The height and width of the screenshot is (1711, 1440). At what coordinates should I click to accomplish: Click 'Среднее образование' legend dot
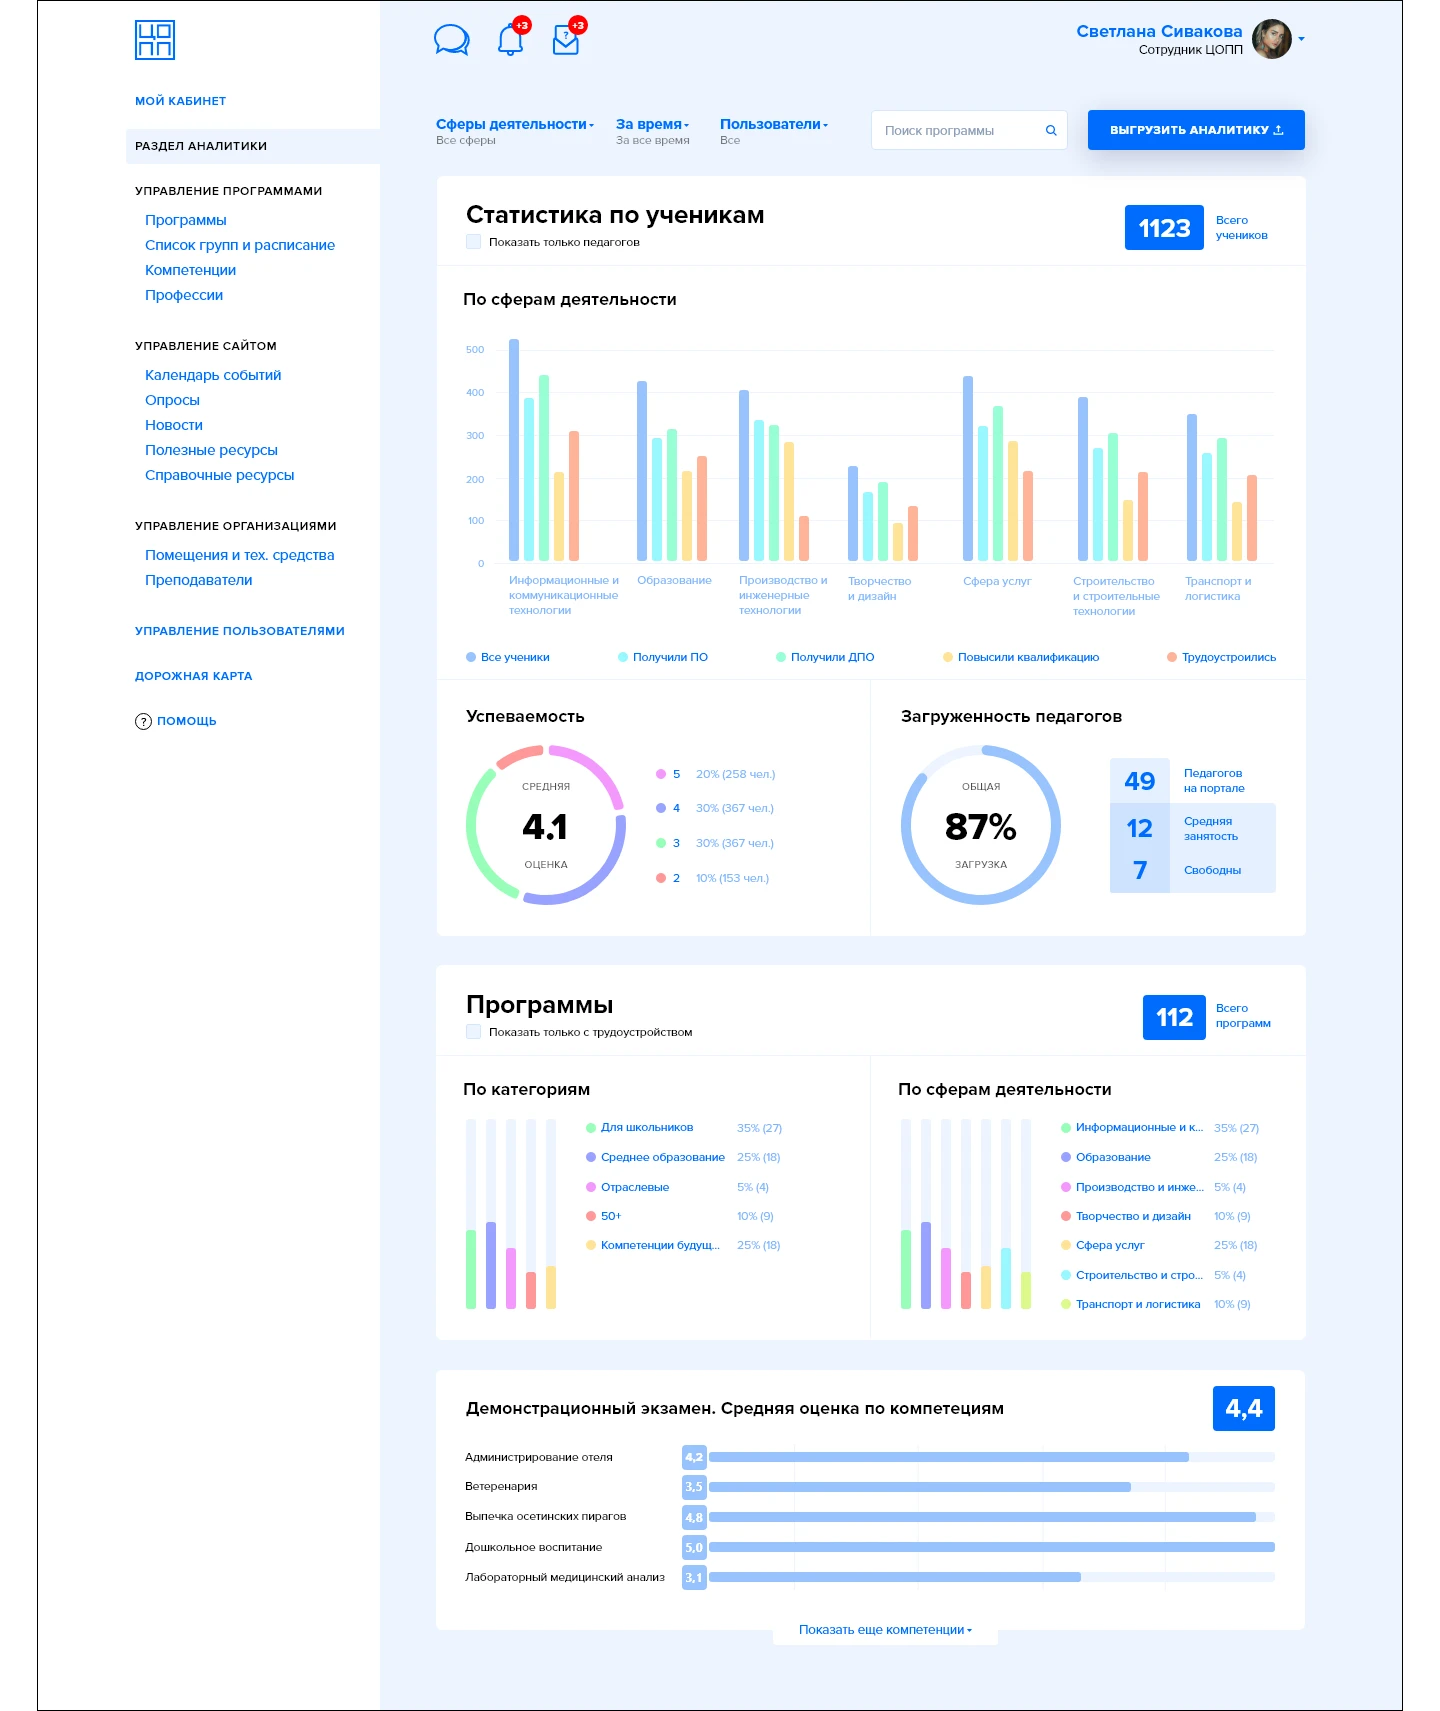[591, 1157]
